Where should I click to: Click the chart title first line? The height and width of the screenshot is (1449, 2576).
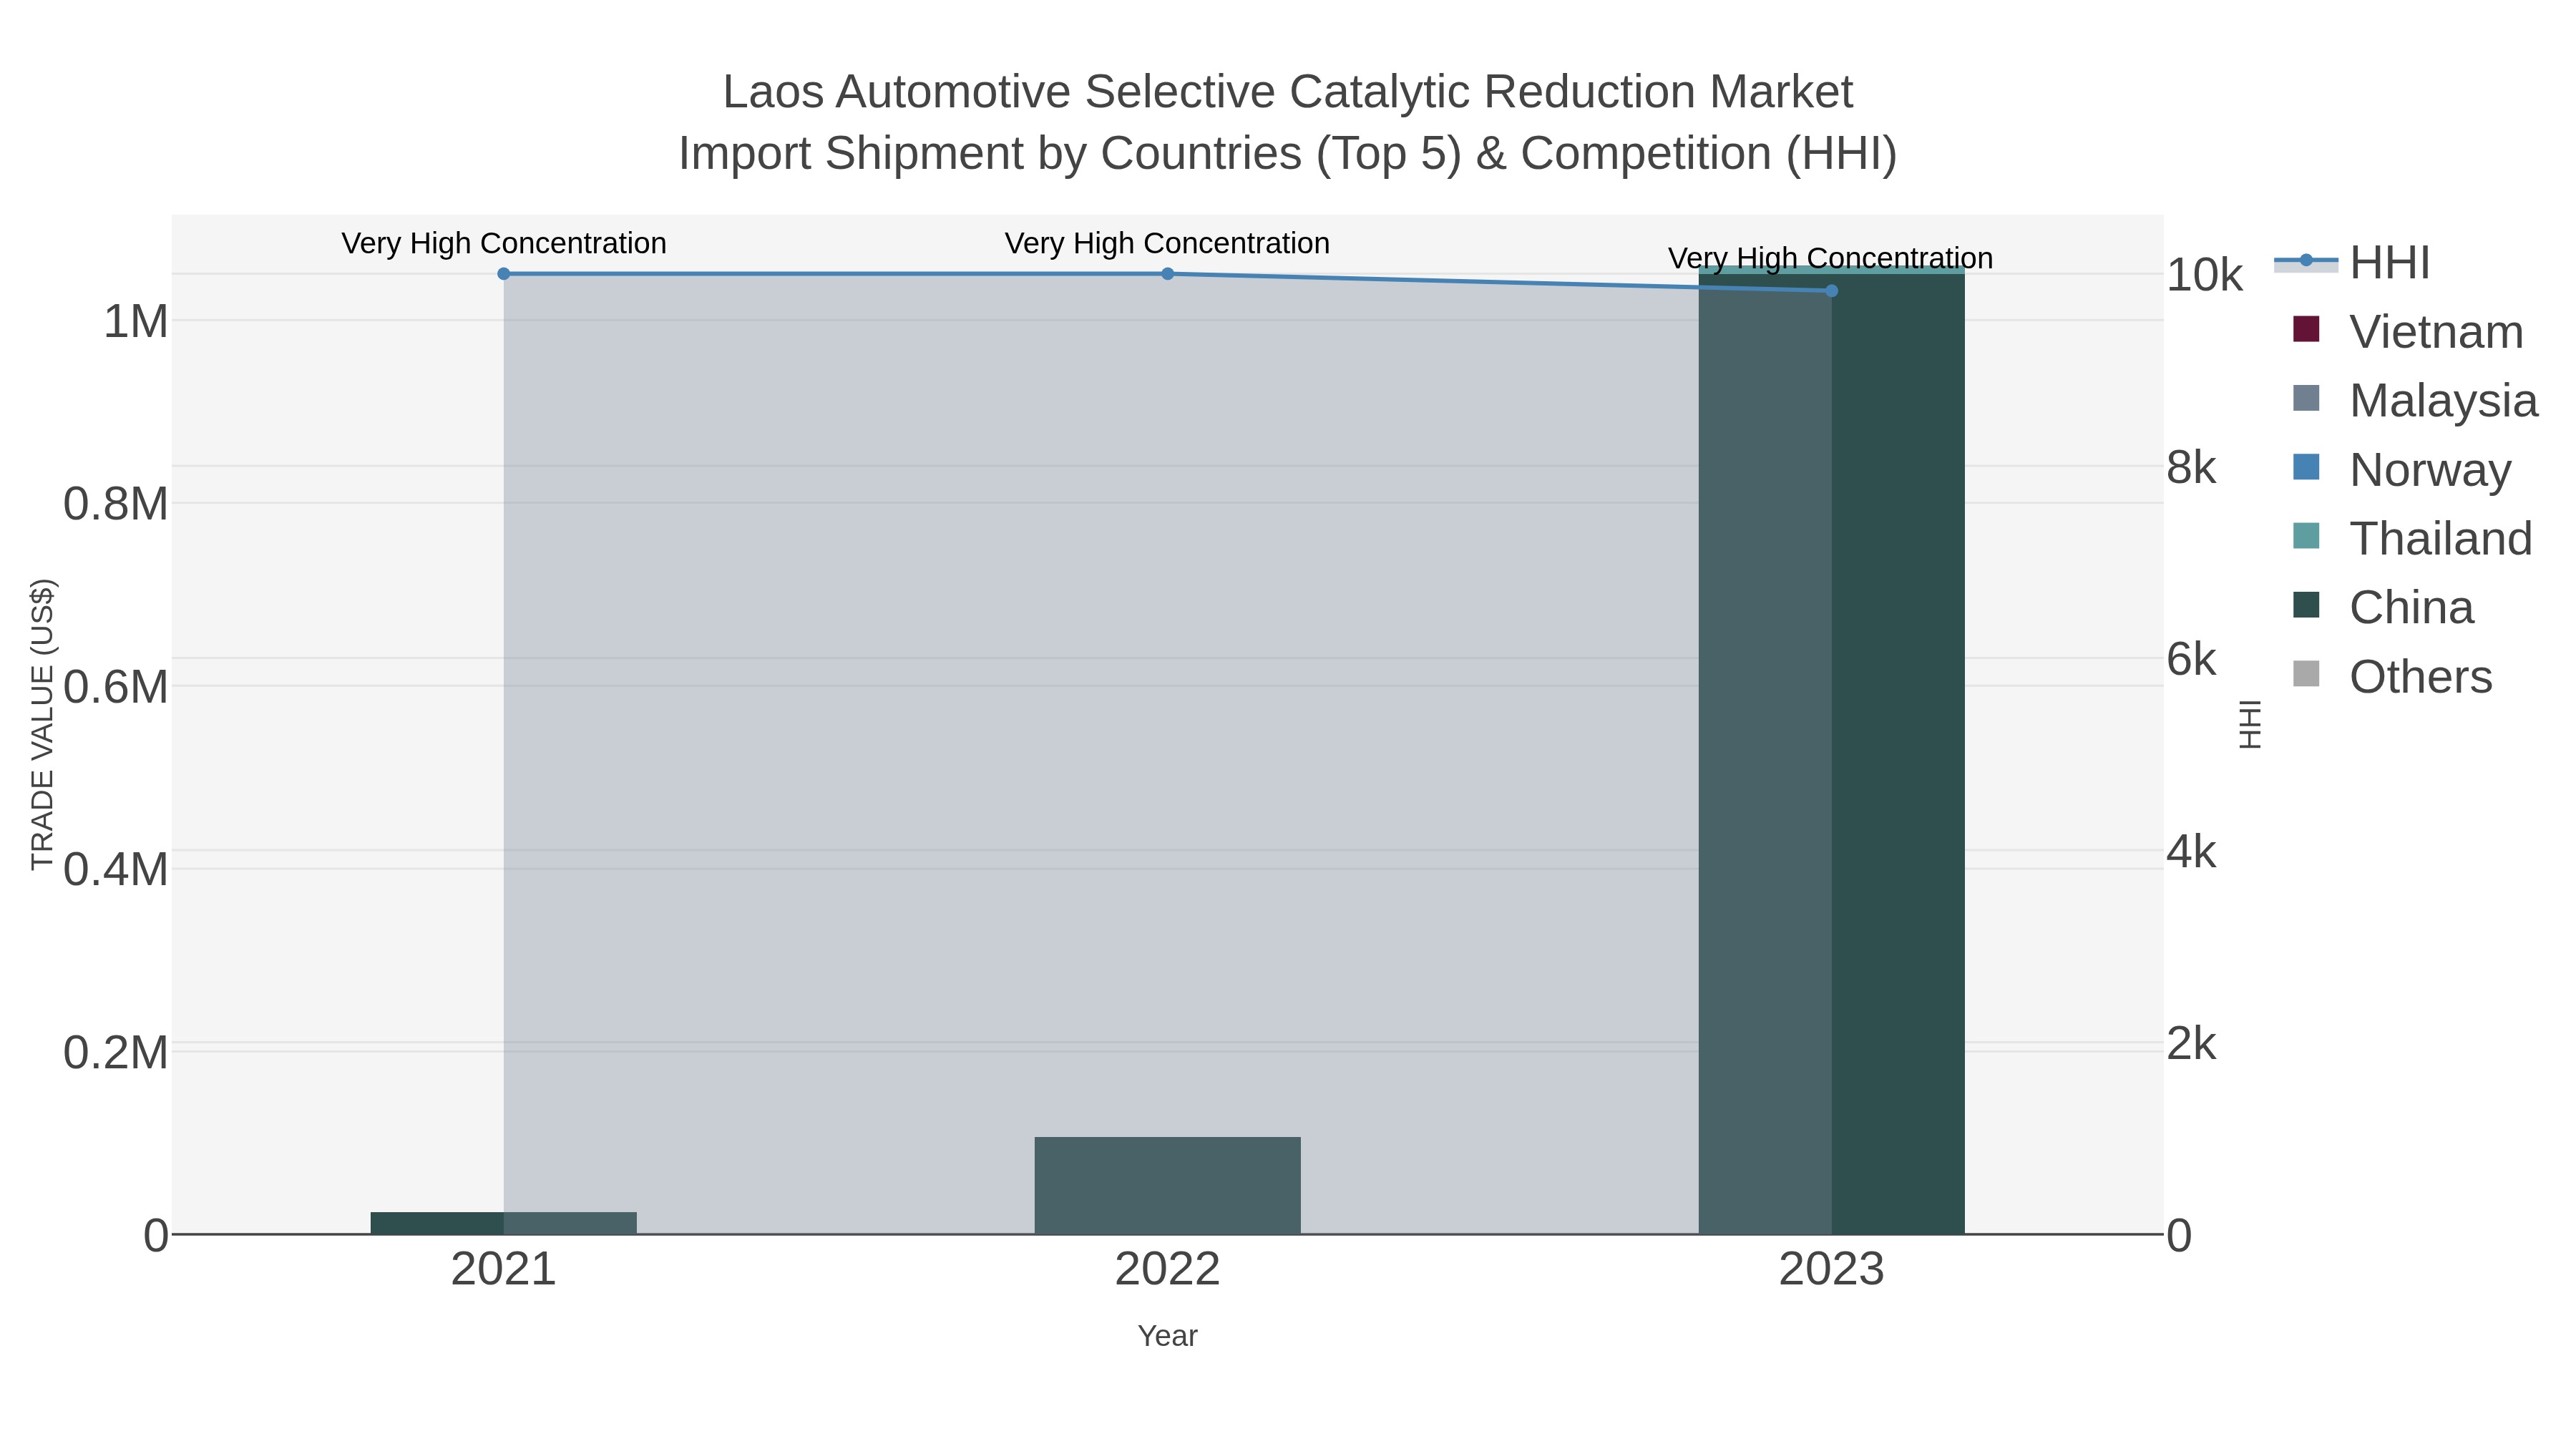[1288, 92]
